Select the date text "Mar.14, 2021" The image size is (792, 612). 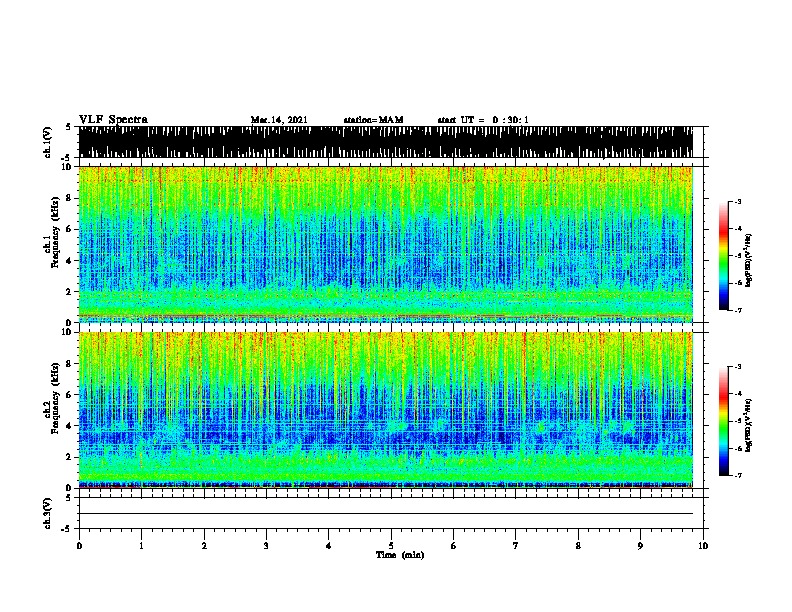[279, 120]
